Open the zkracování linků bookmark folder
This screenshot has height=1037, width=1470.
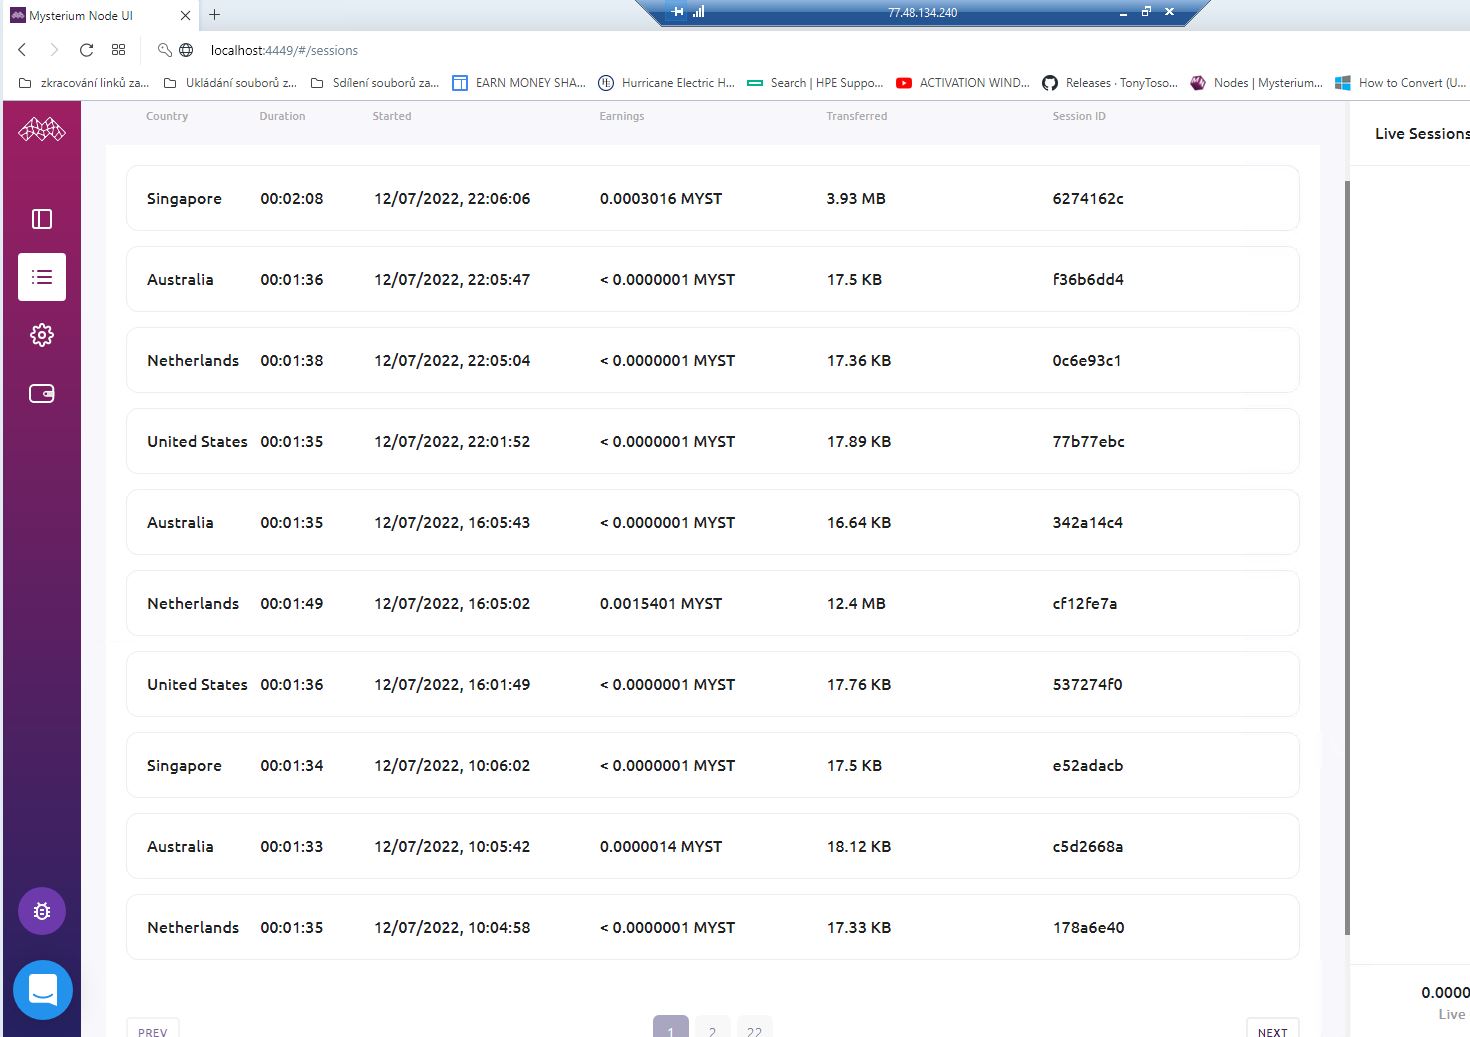[x=84, y=83]
